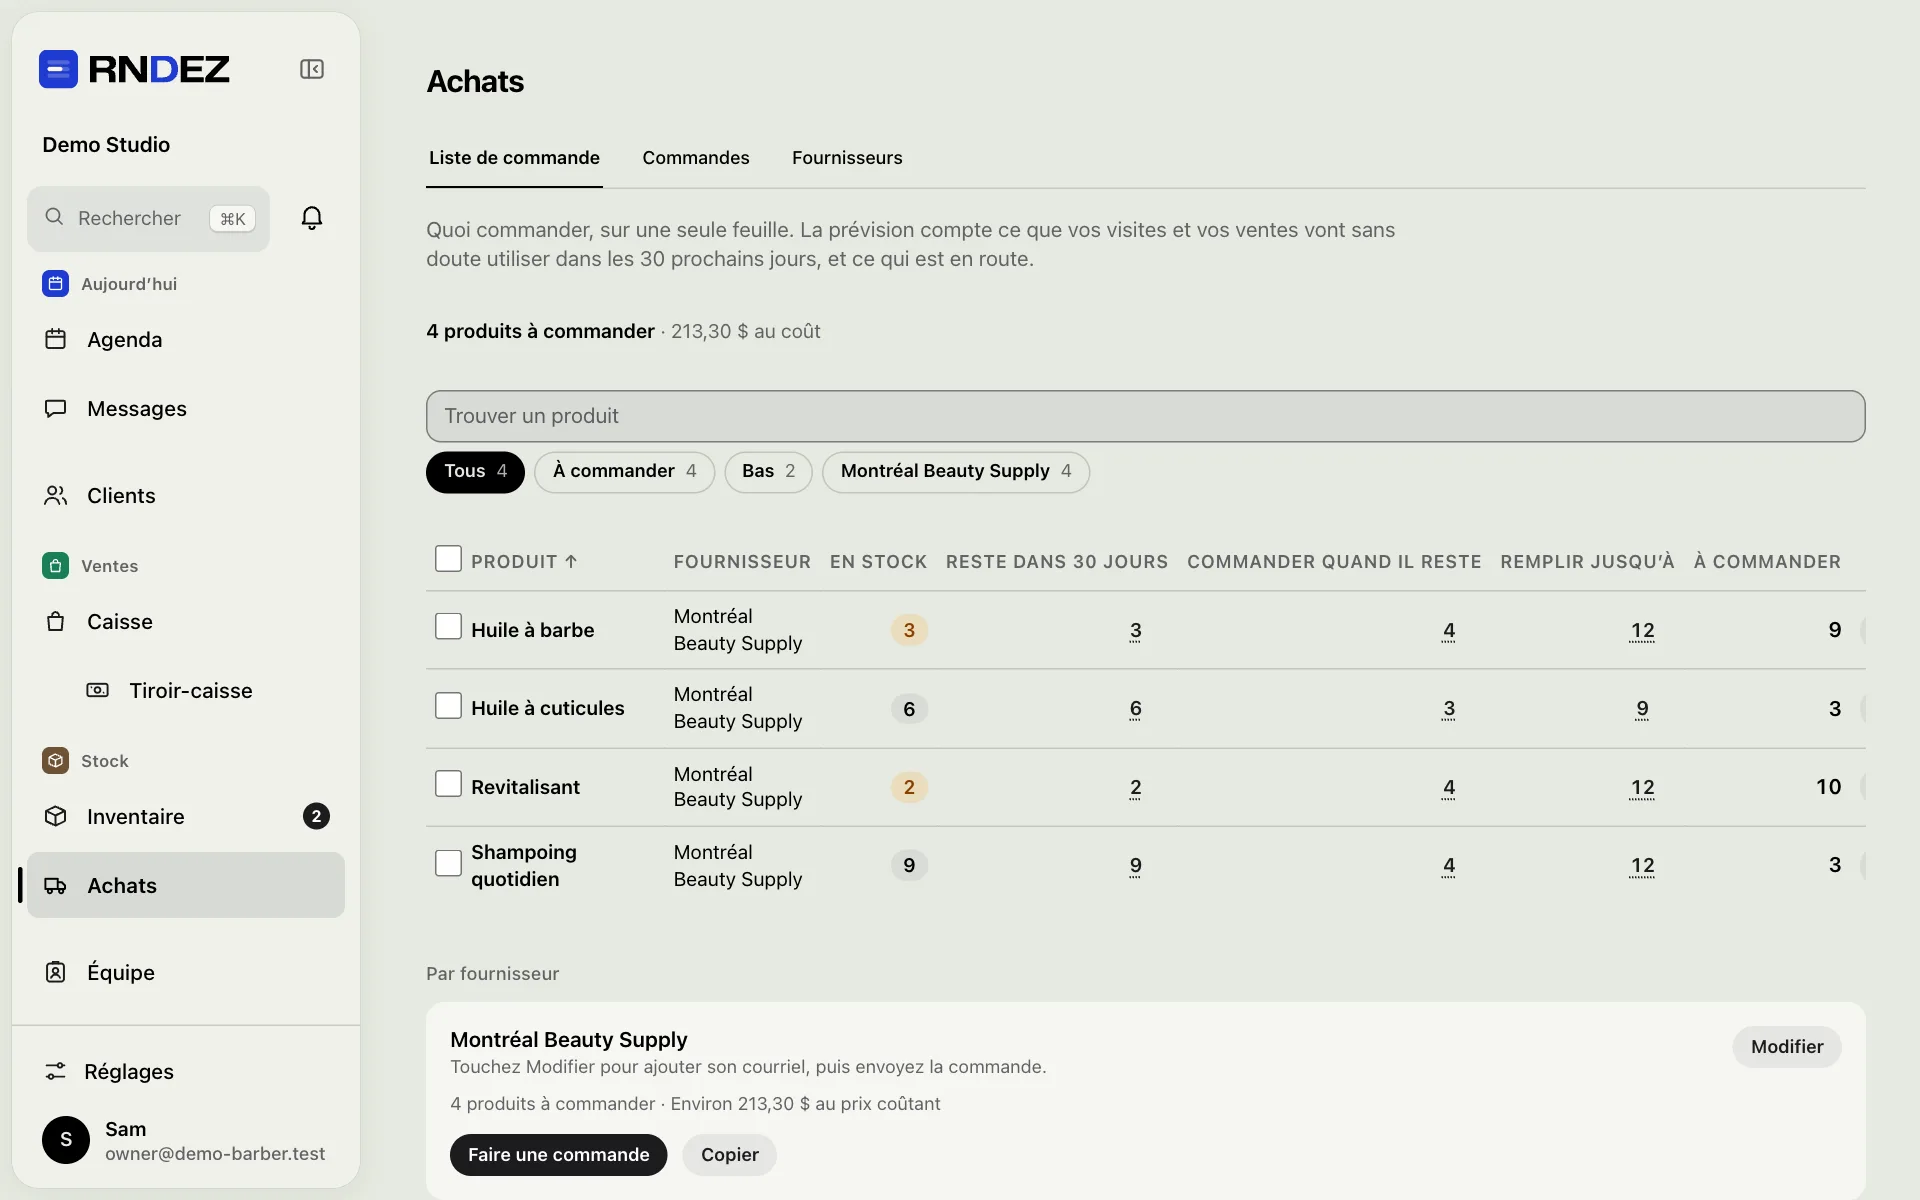The image size is (1920, 1200).
Task: Filter by the Bas chip
Action: (768, 472)
